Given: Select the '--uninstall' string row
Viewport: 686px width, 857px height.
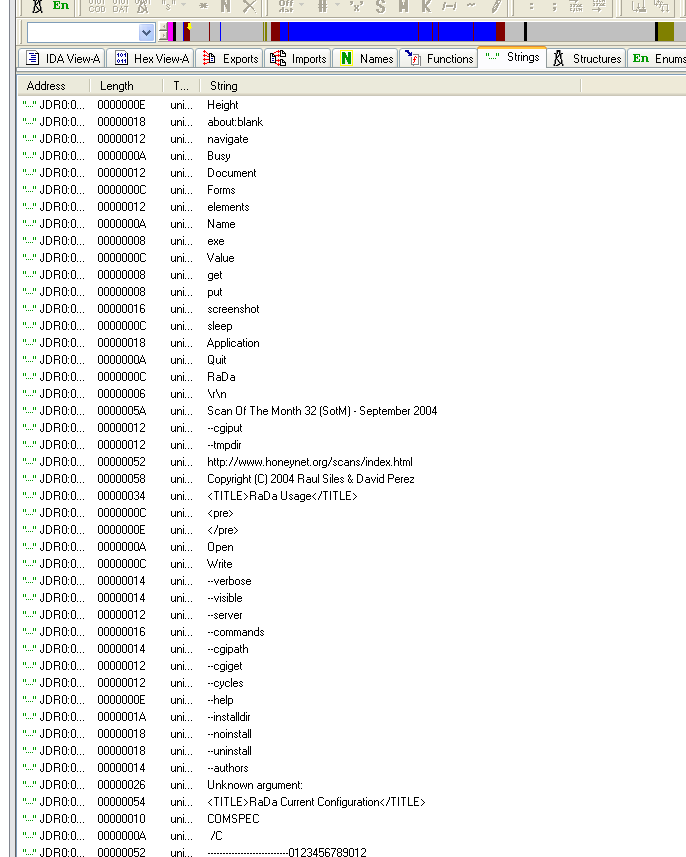Looking at the screenshot, I should coord(230,750).
